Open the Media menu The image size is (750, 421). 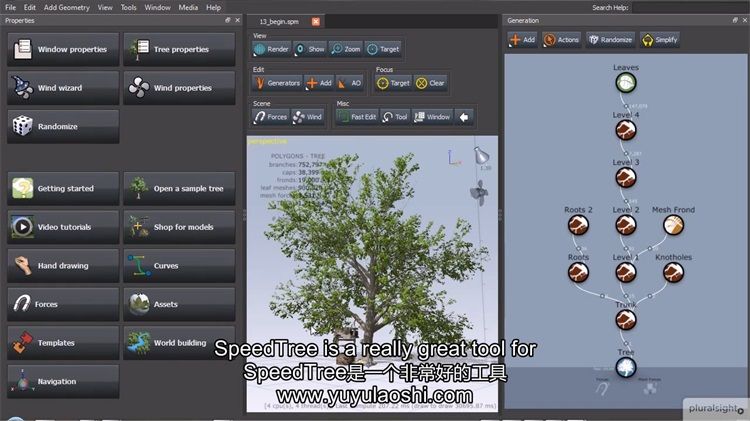[188, 8]
